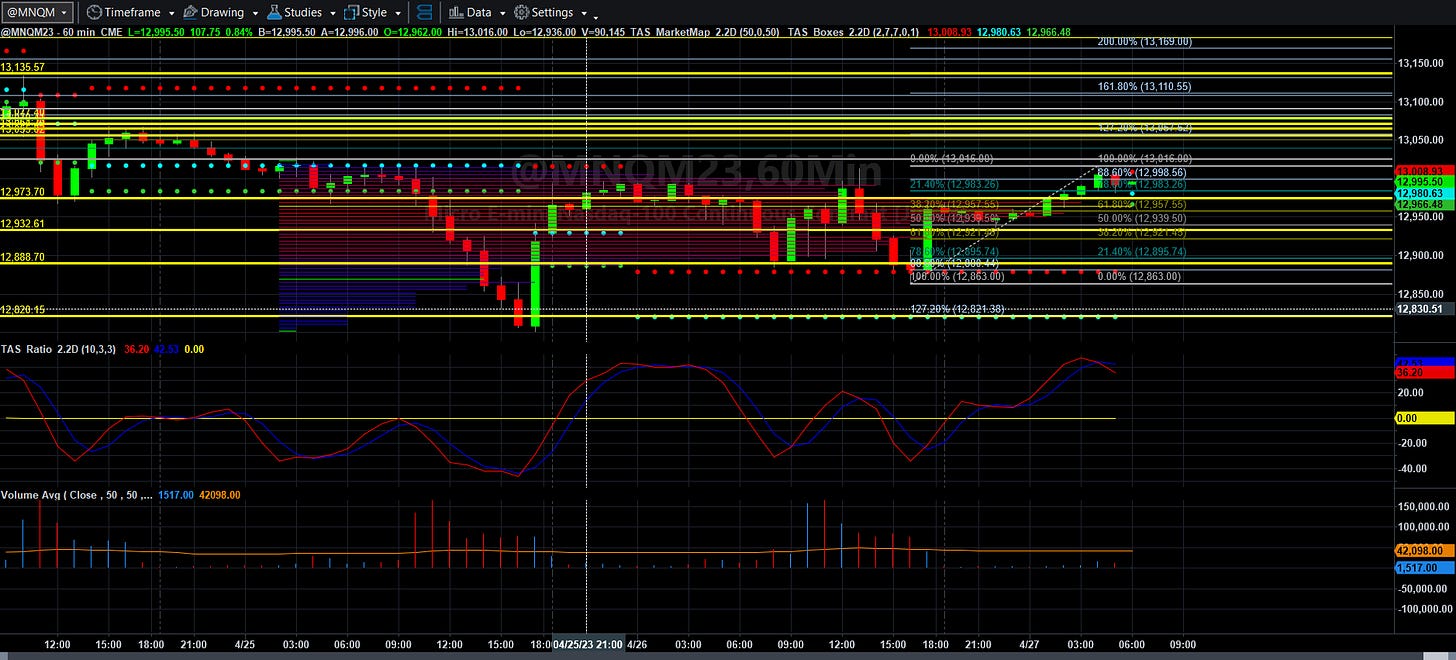
Task: Click the Style icon
Action: click(x=351, y=12)
